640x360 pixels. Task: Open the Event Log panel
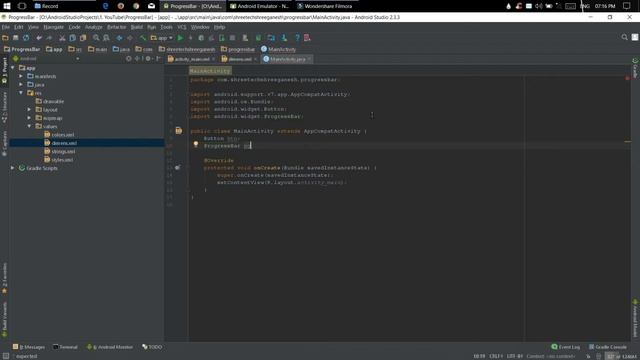(566, 347)
